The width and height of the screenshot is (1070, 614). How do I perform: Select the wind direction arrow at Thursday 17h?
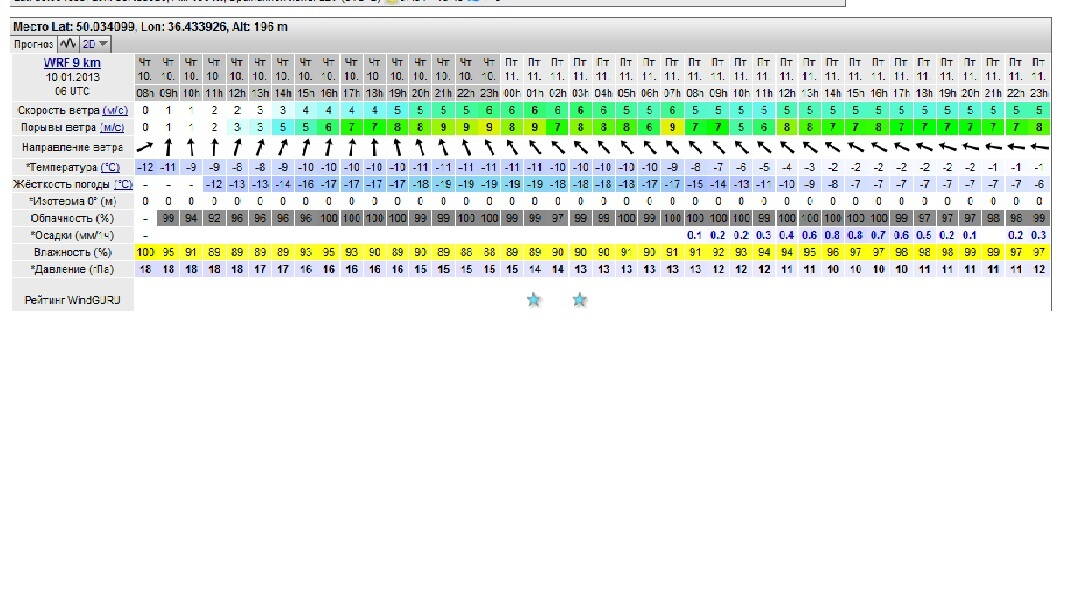tap(352, 147)
